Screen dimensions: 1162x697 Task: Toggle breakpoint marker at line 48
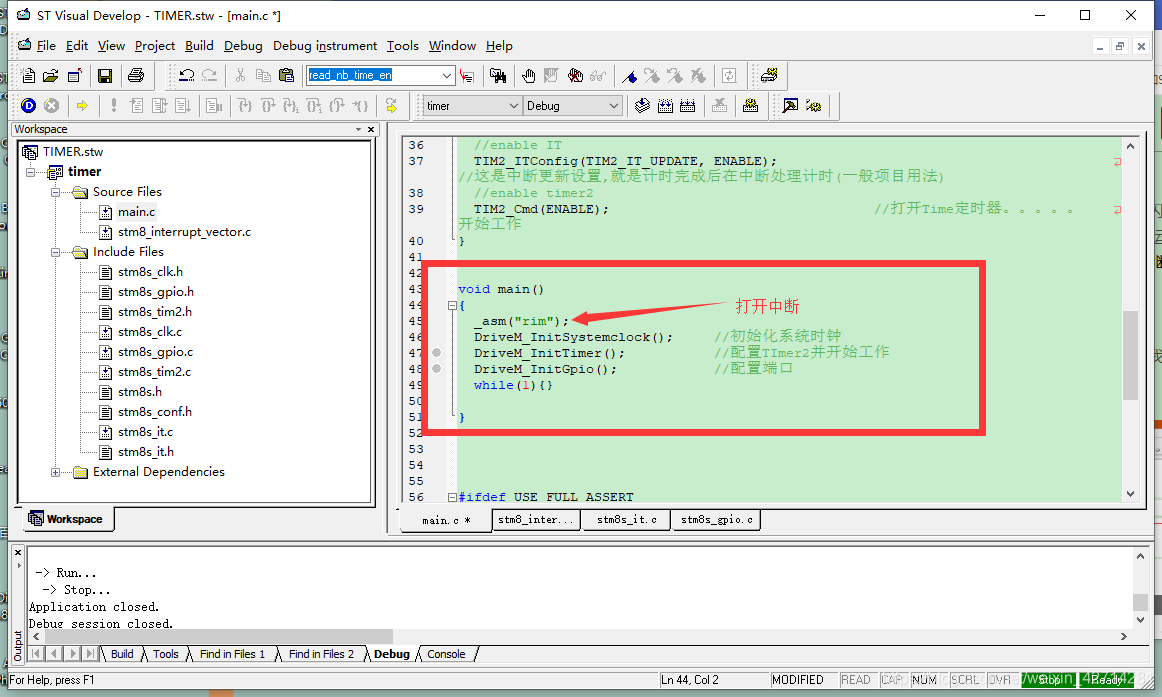click(436, 369)
